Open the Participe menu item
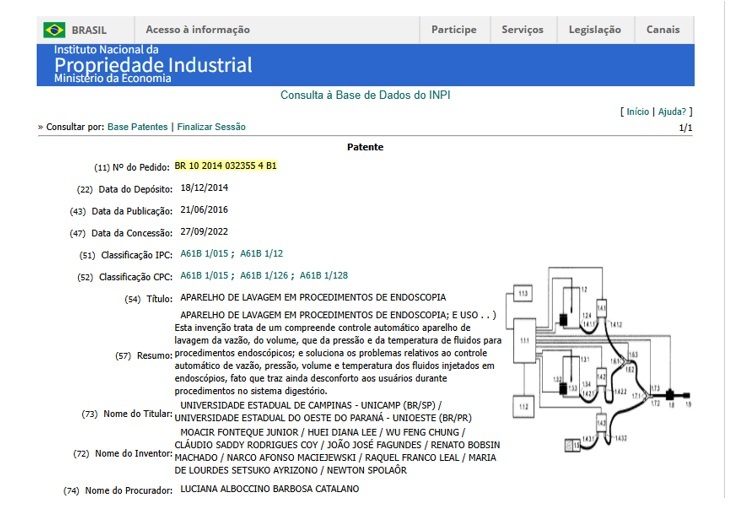 [454, 29]
